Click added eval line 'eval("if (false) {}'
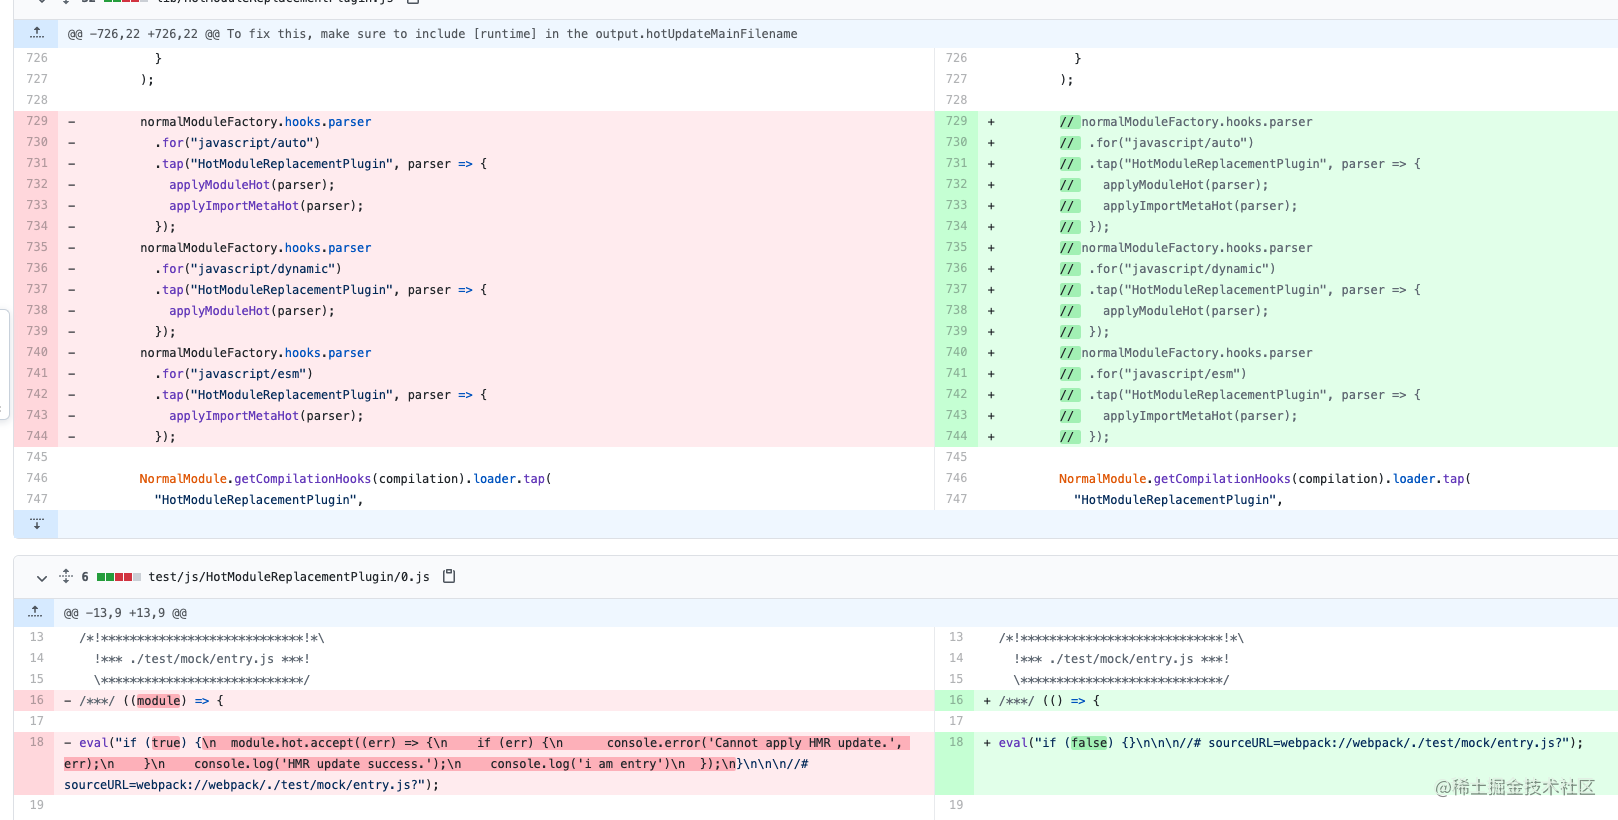Viewport: 1618px width, 820px height. coord(1290,743)
